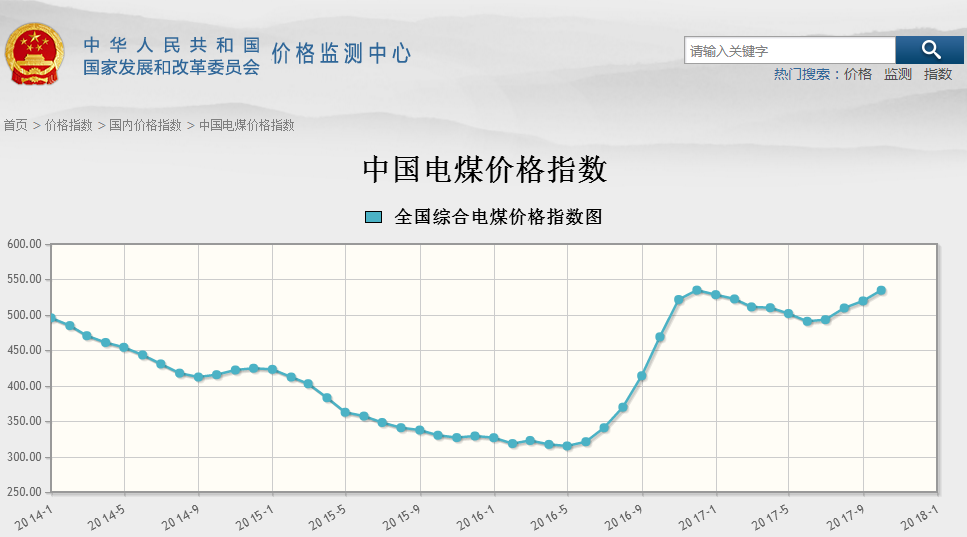Click the magnifier search button
This screenshot has height=537, width=967.
pyautogui.click(x=930, y=50)
